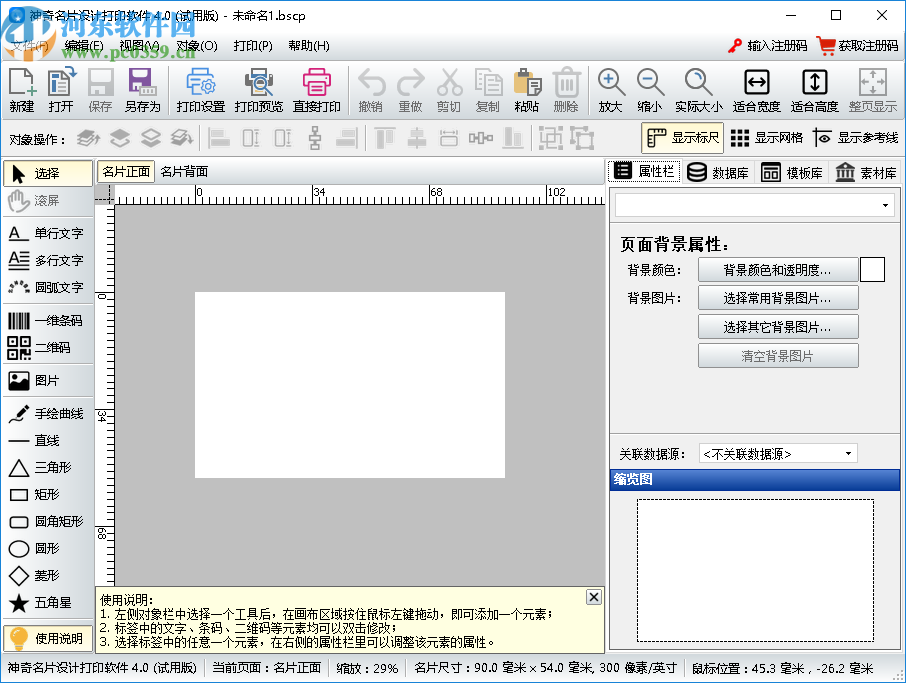Open the 打印(P) menu

pos(253,46)
